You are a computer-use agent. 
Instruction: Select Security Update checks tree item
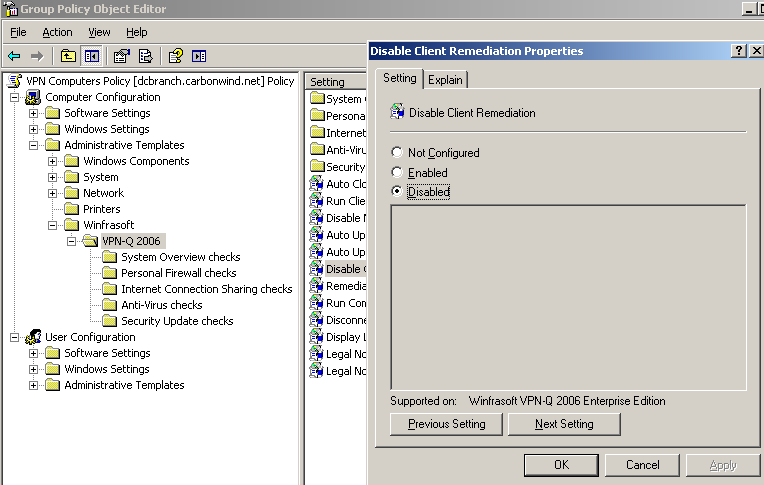[x=177, y=321]
